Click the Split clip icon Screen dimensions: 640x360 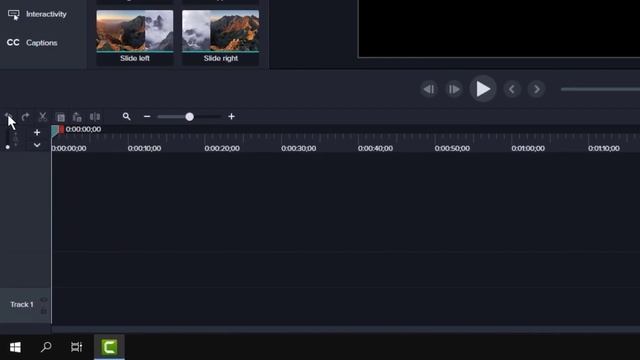[95, 117]
